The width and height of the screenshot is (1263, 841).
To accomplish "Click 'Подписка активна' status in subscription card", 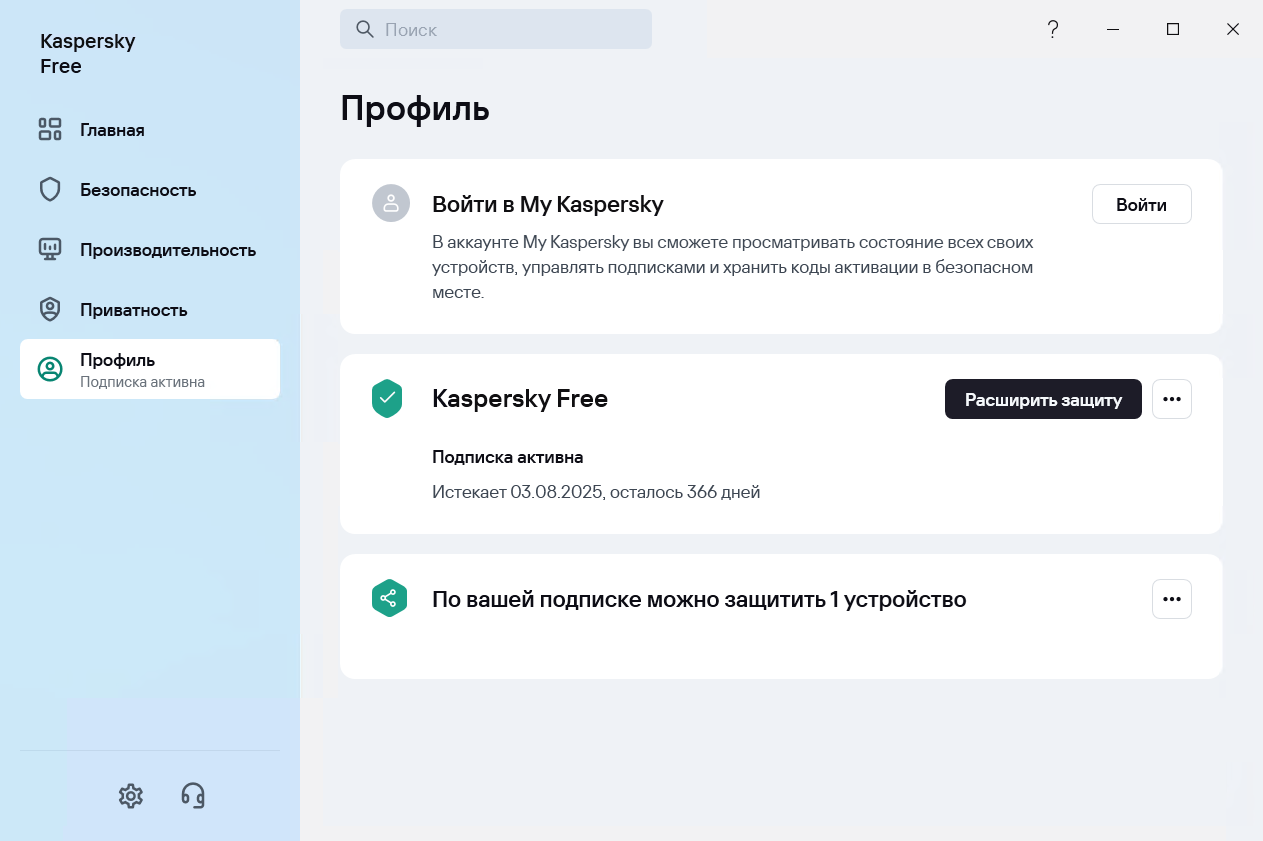I will (x=508, y=457).
